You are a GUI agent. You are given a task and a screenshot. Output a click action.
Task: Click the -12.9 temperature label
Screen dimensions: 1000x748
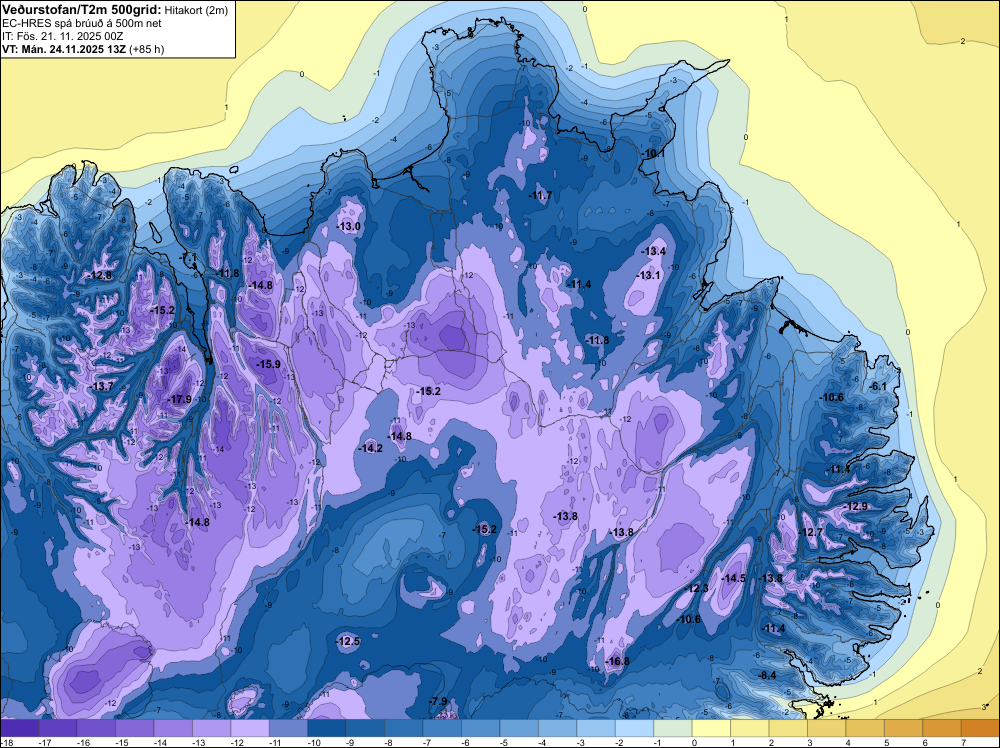click(x=856, y=506)
